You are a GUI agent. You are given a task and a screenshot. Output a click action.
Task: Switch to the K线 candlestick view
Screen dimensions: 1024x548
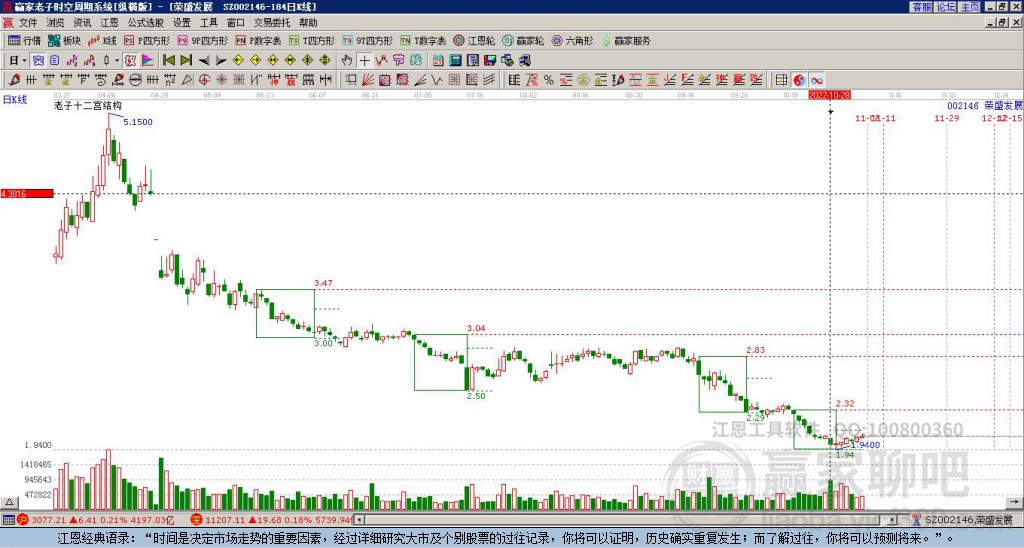[x=102, y=40]
